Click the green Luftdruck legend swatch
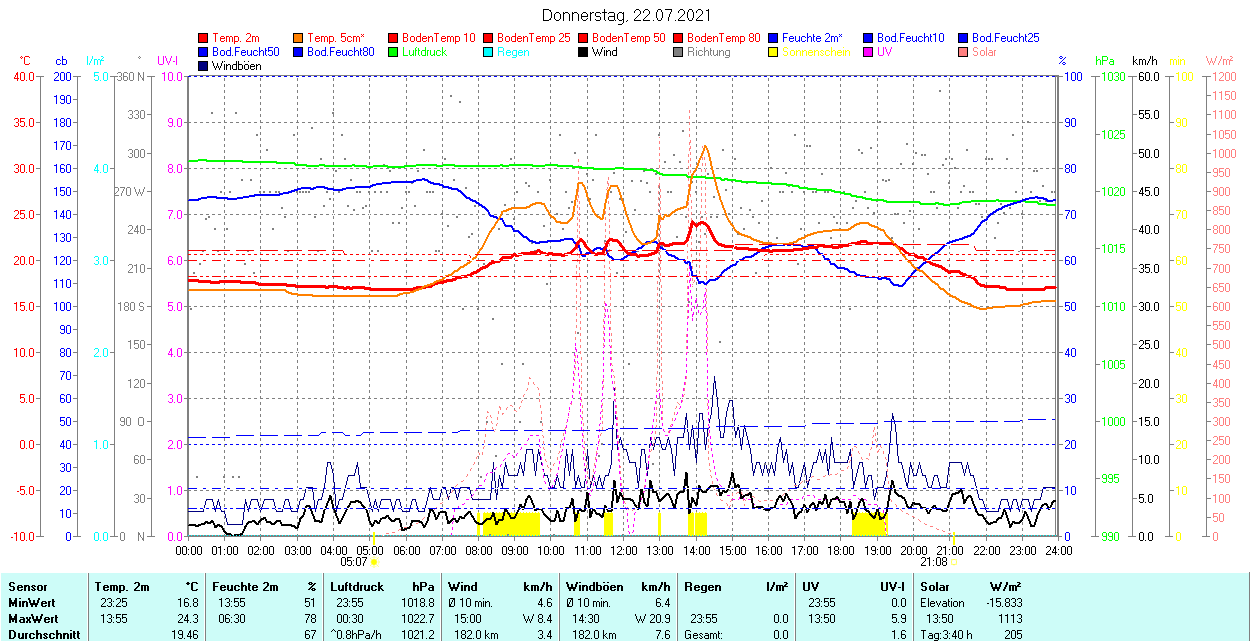This screenshot has width=1250, height=641. pyautogui.click(x=393, y=52)
